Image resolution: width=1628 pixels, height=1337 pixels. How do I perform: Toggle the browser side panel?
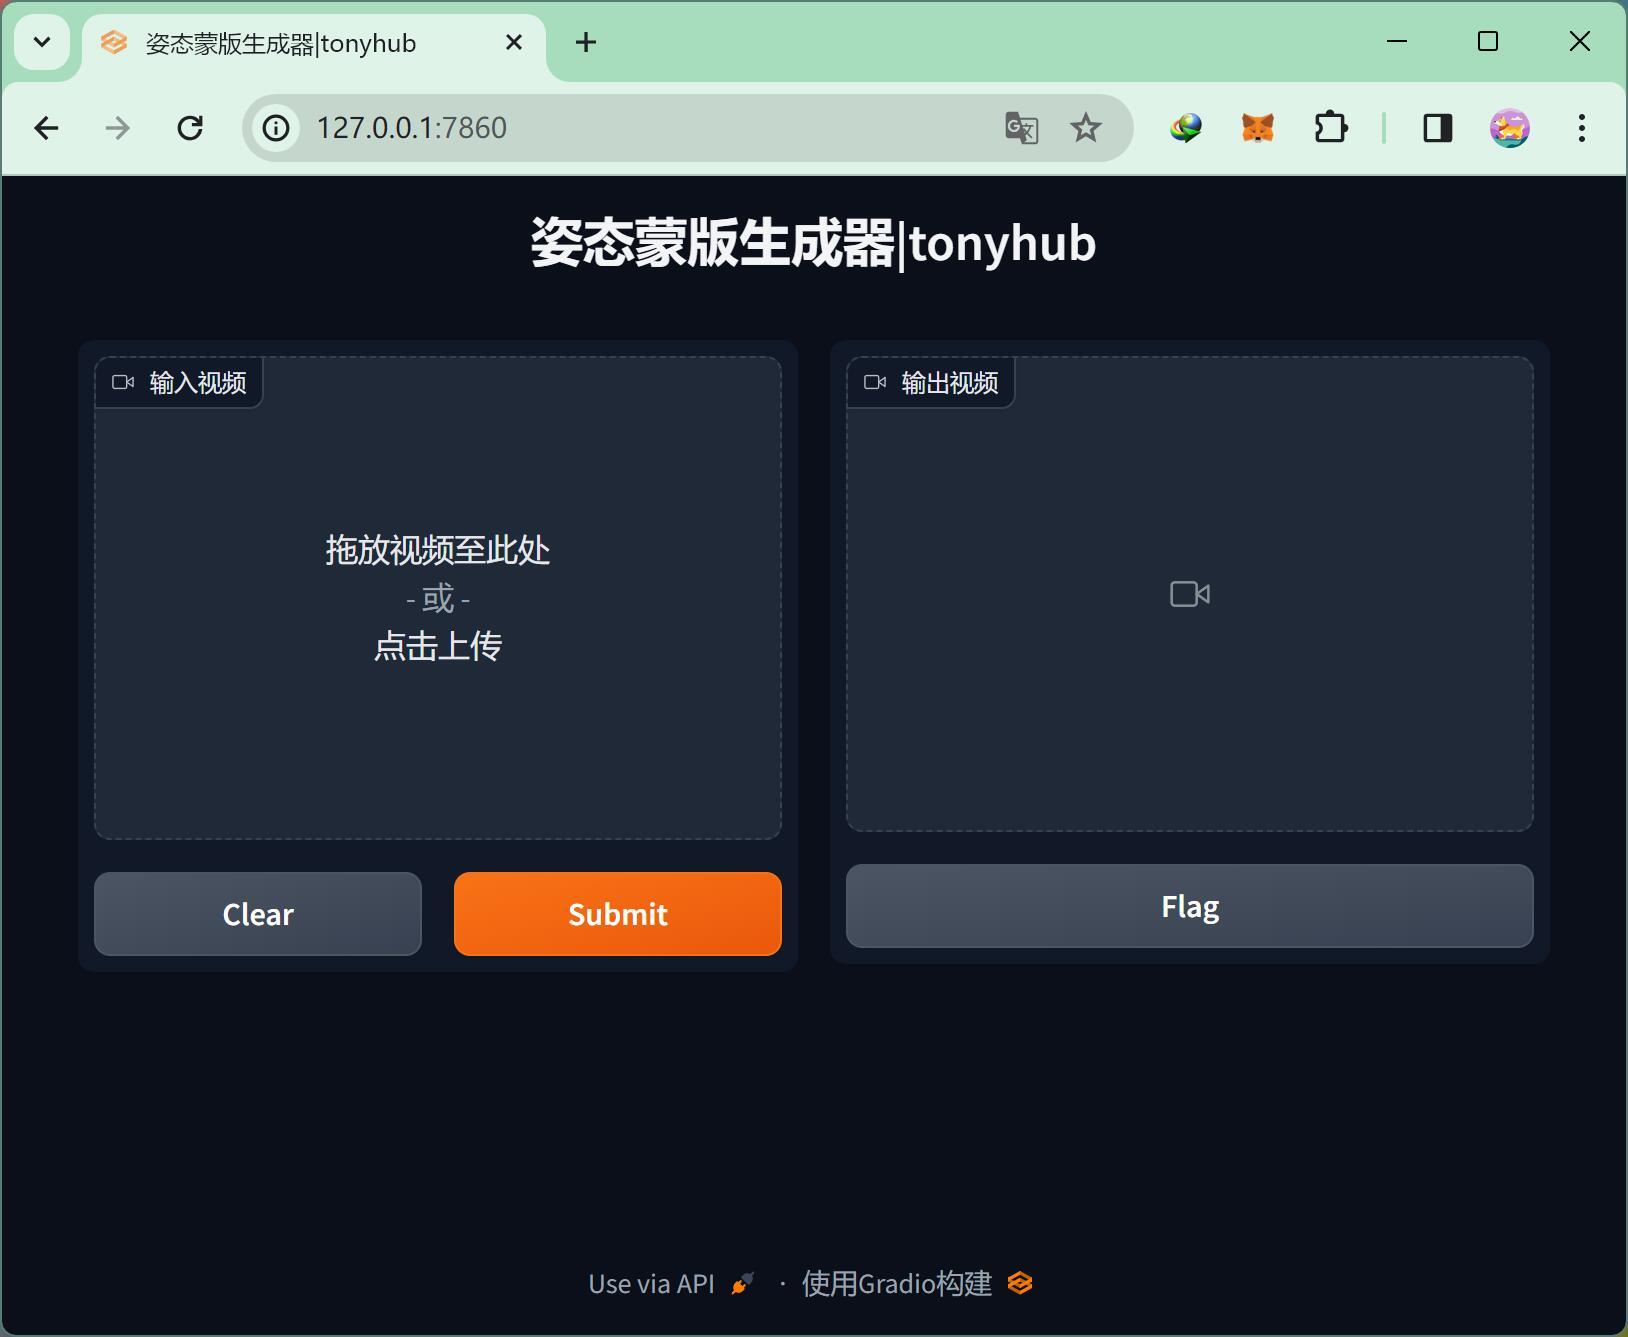click(1438, 128)
